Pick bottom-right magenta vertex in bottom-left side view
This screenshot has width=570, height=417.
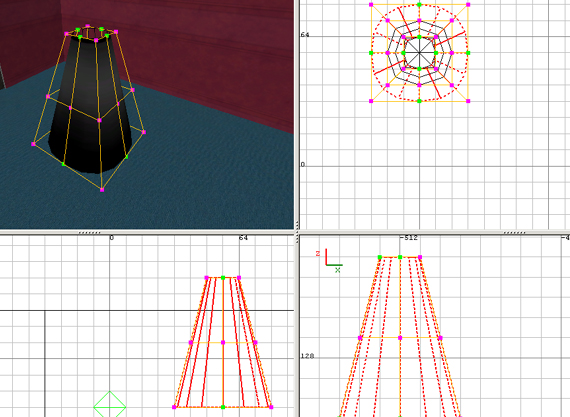point(271,407)
